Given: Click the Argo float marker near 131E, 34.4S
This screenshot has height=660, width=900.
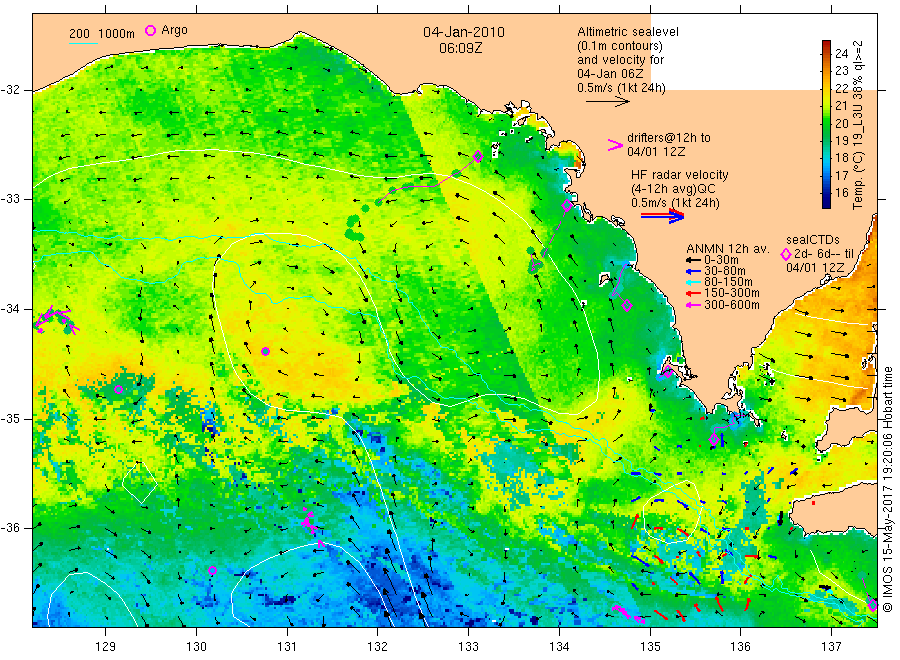Looking at the screenshot, I should (265, 351).
